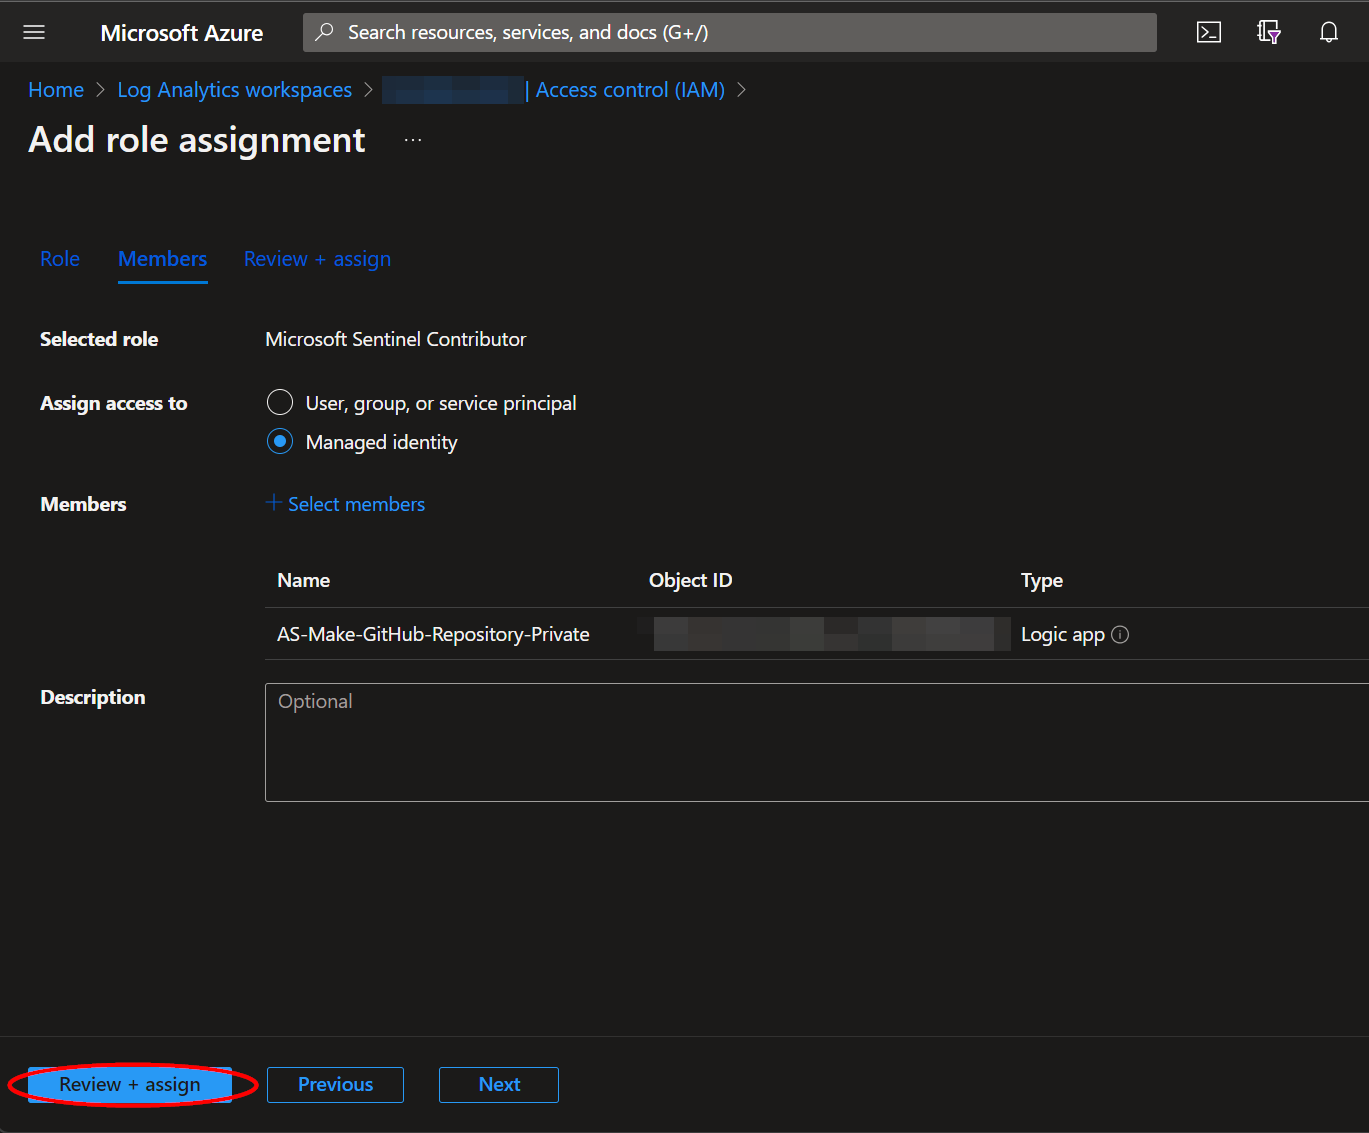Screen dimensions: 1369x1133
Task: Focus the search resources input field
Action: [x=730, y=32]
